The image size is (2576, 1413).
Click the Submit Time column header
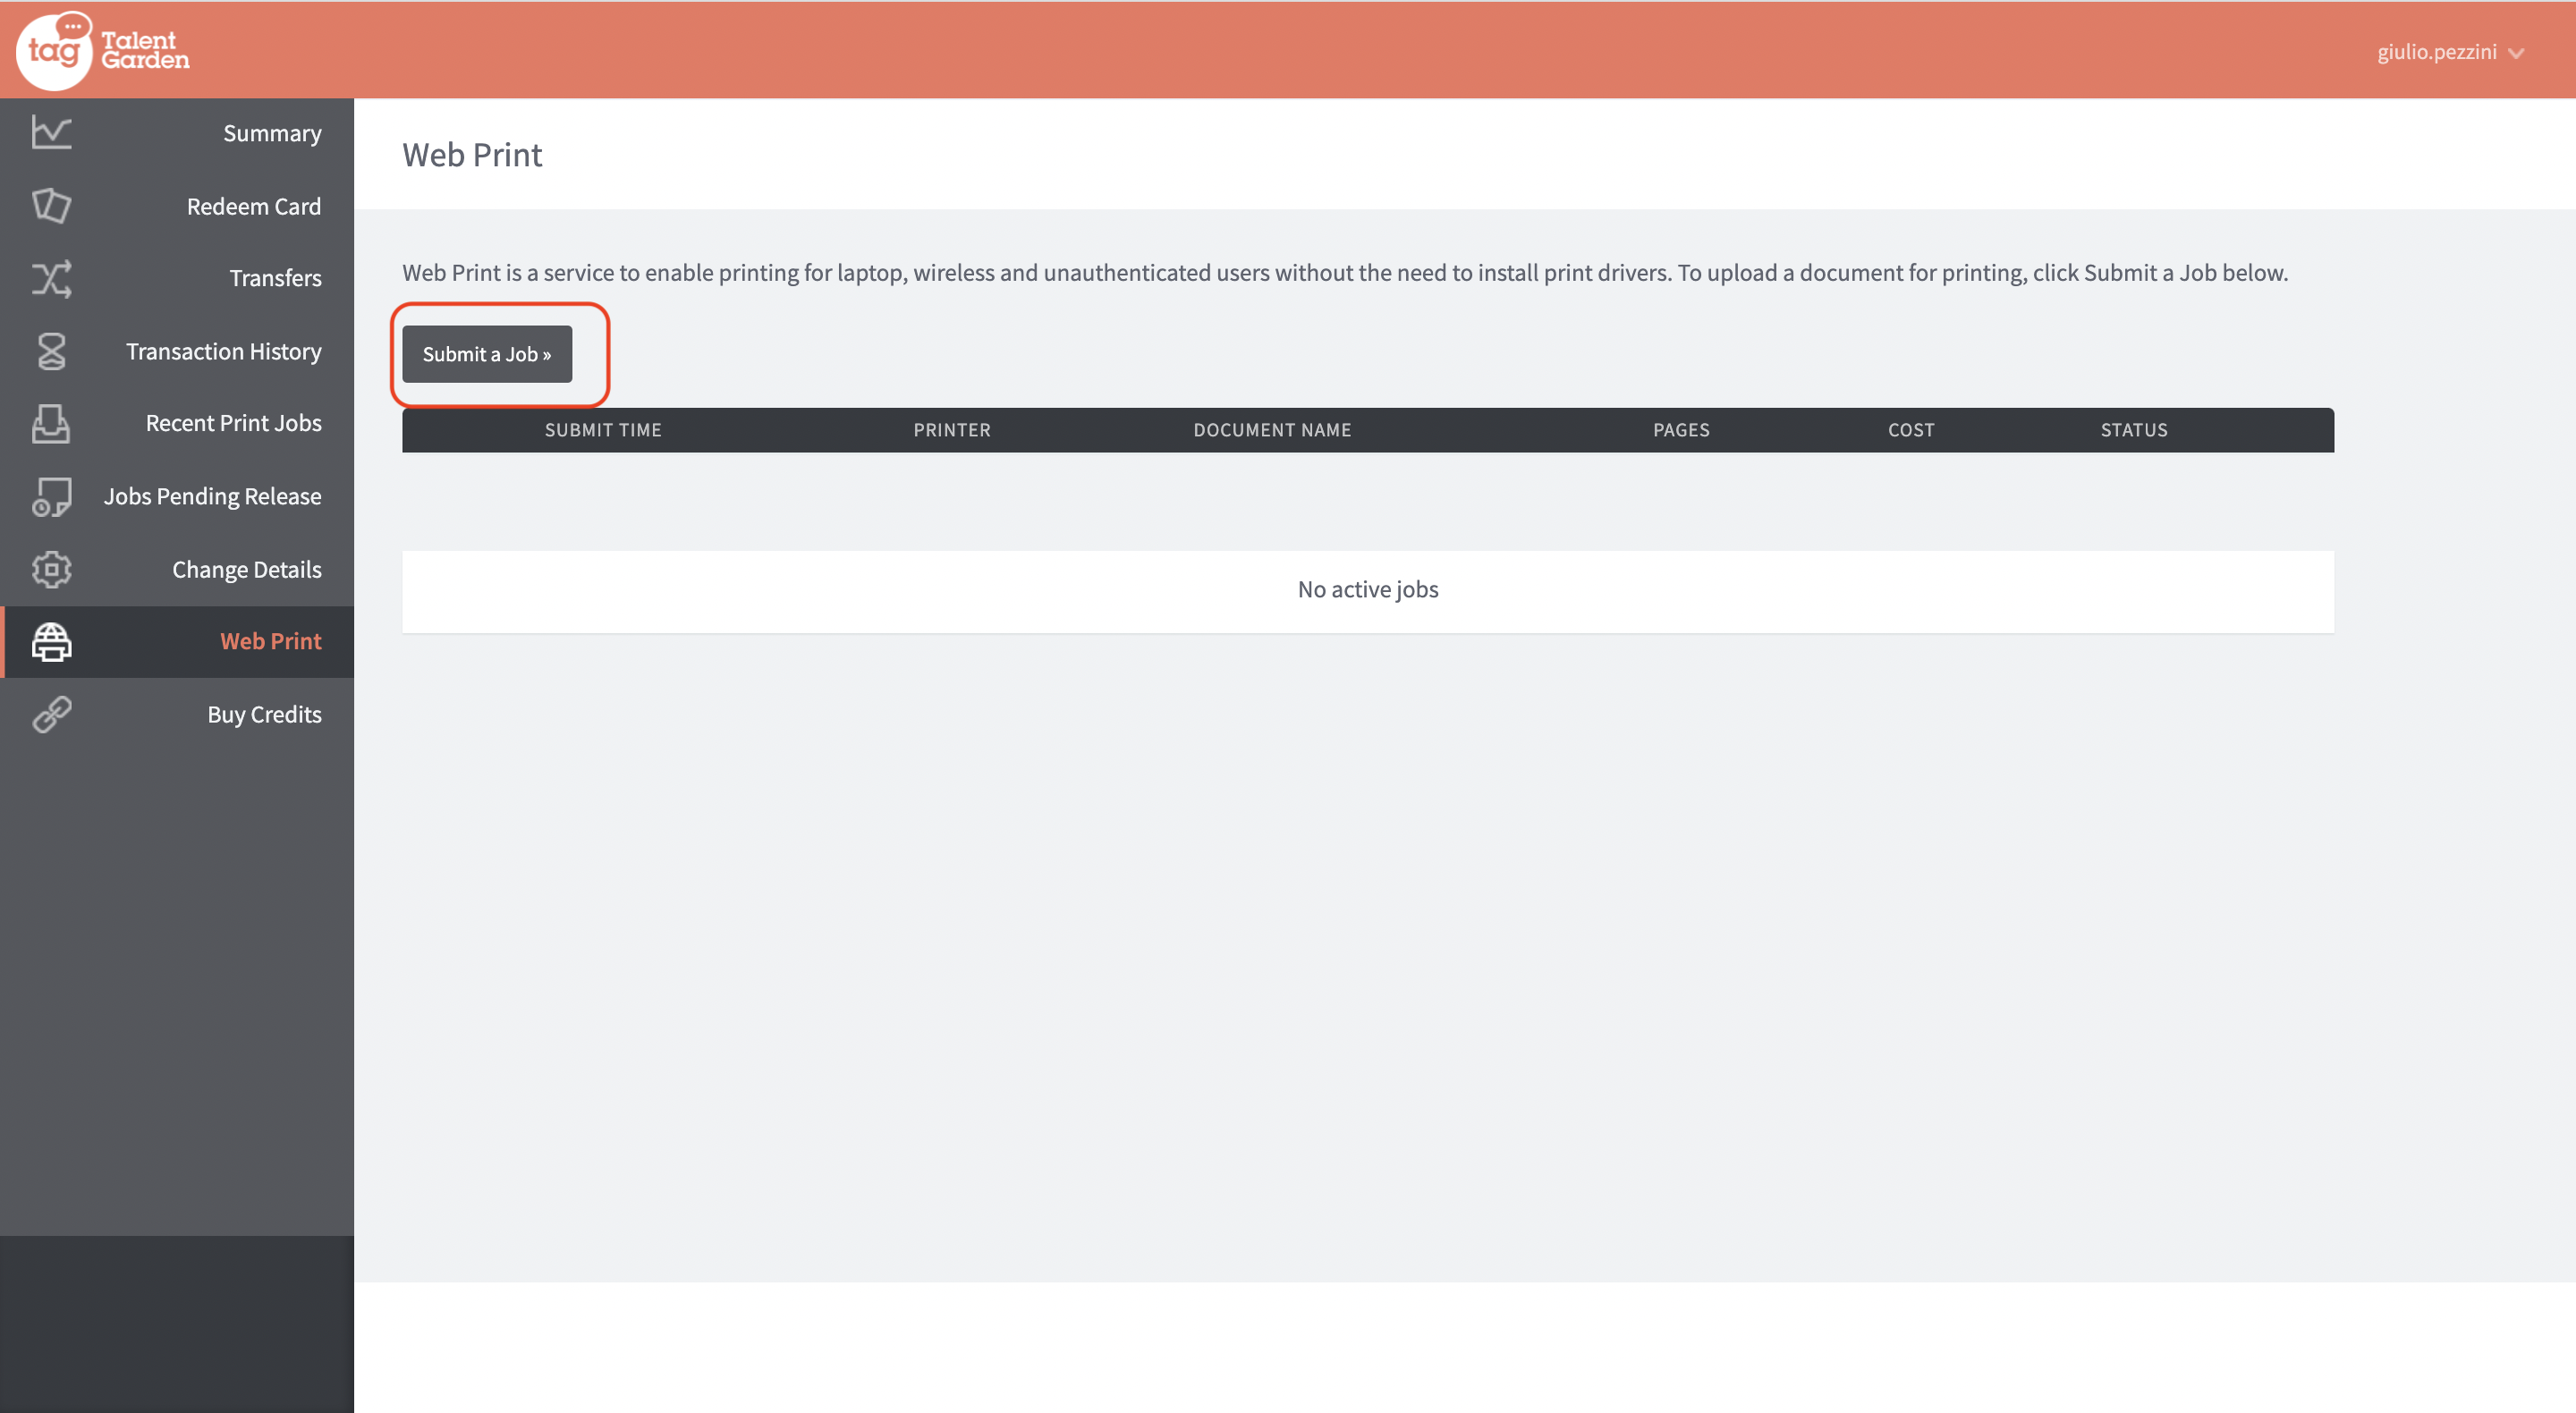pos(603,430)
